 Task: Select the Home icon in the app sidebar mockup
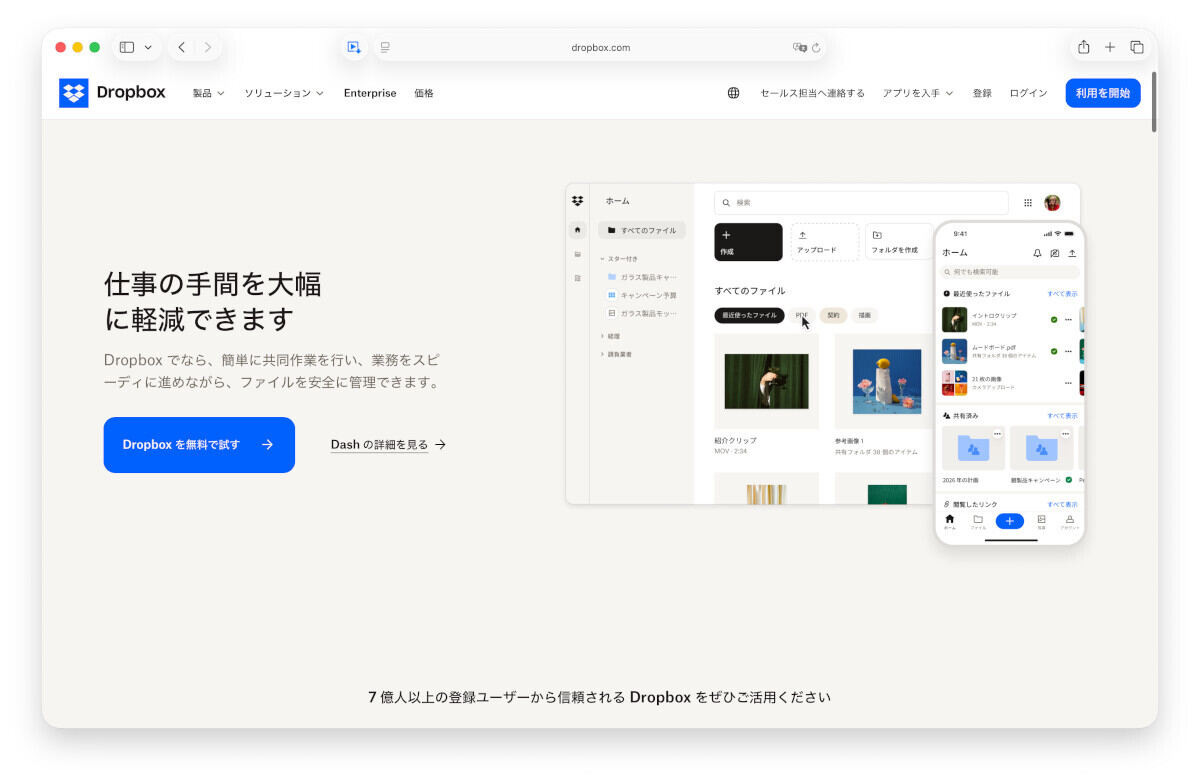[576, 230]
